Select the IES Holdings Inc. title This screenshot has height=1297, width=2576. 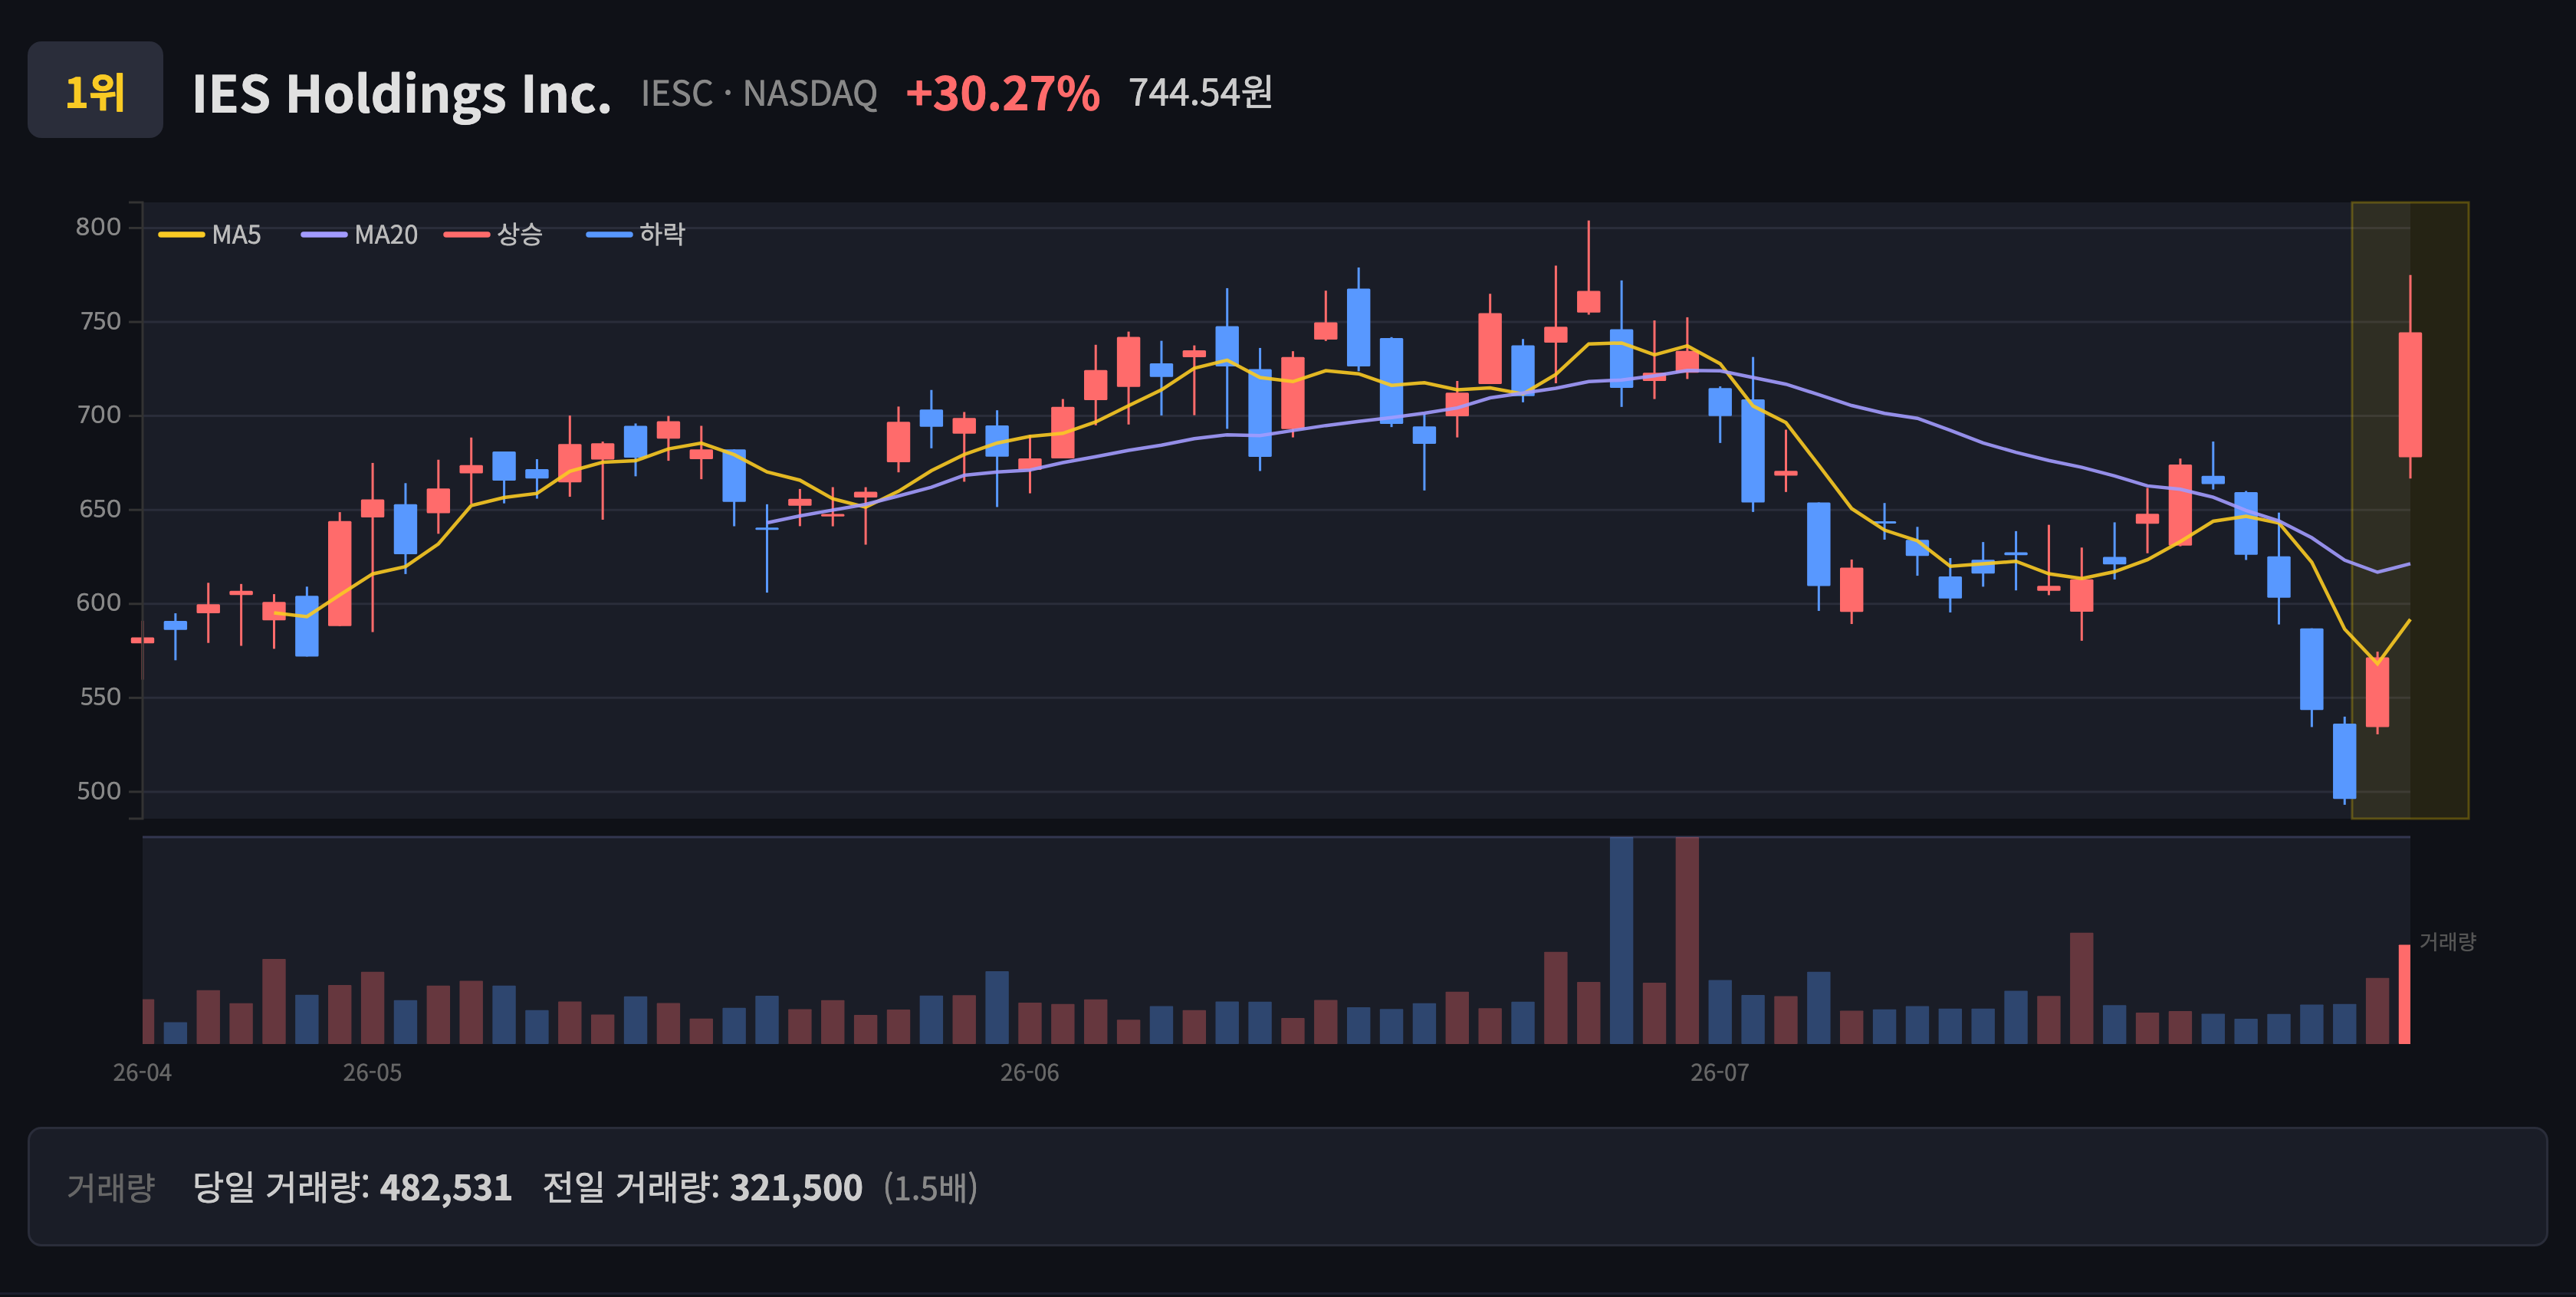401,94
